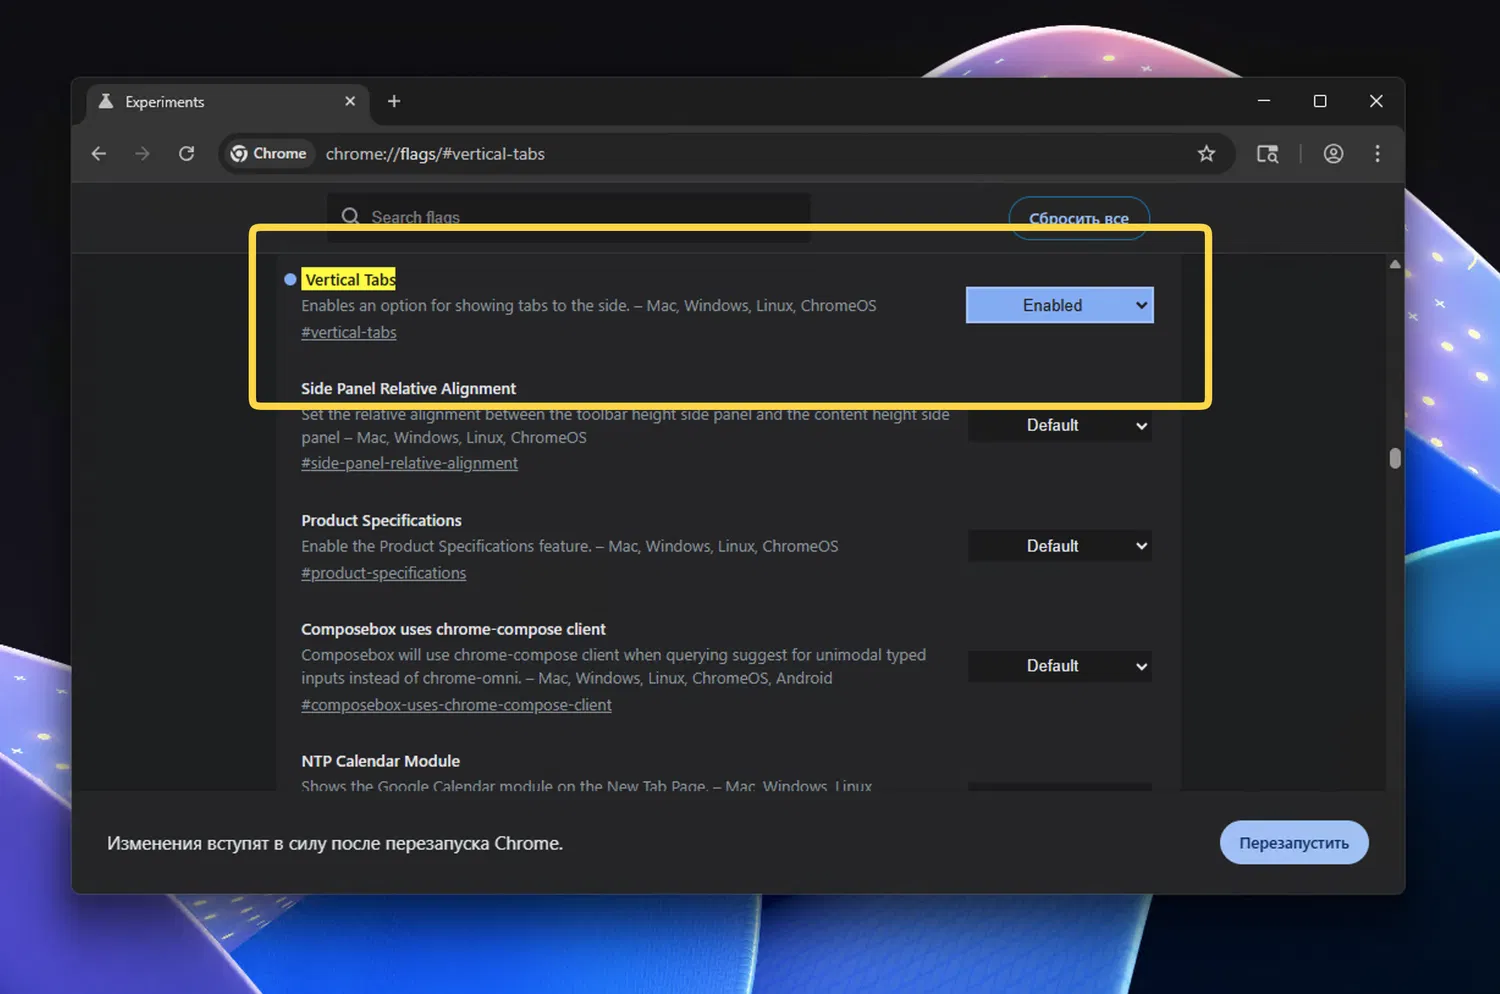
Task: Open Chrome's three-dot menu
Action: (1377, 154)
